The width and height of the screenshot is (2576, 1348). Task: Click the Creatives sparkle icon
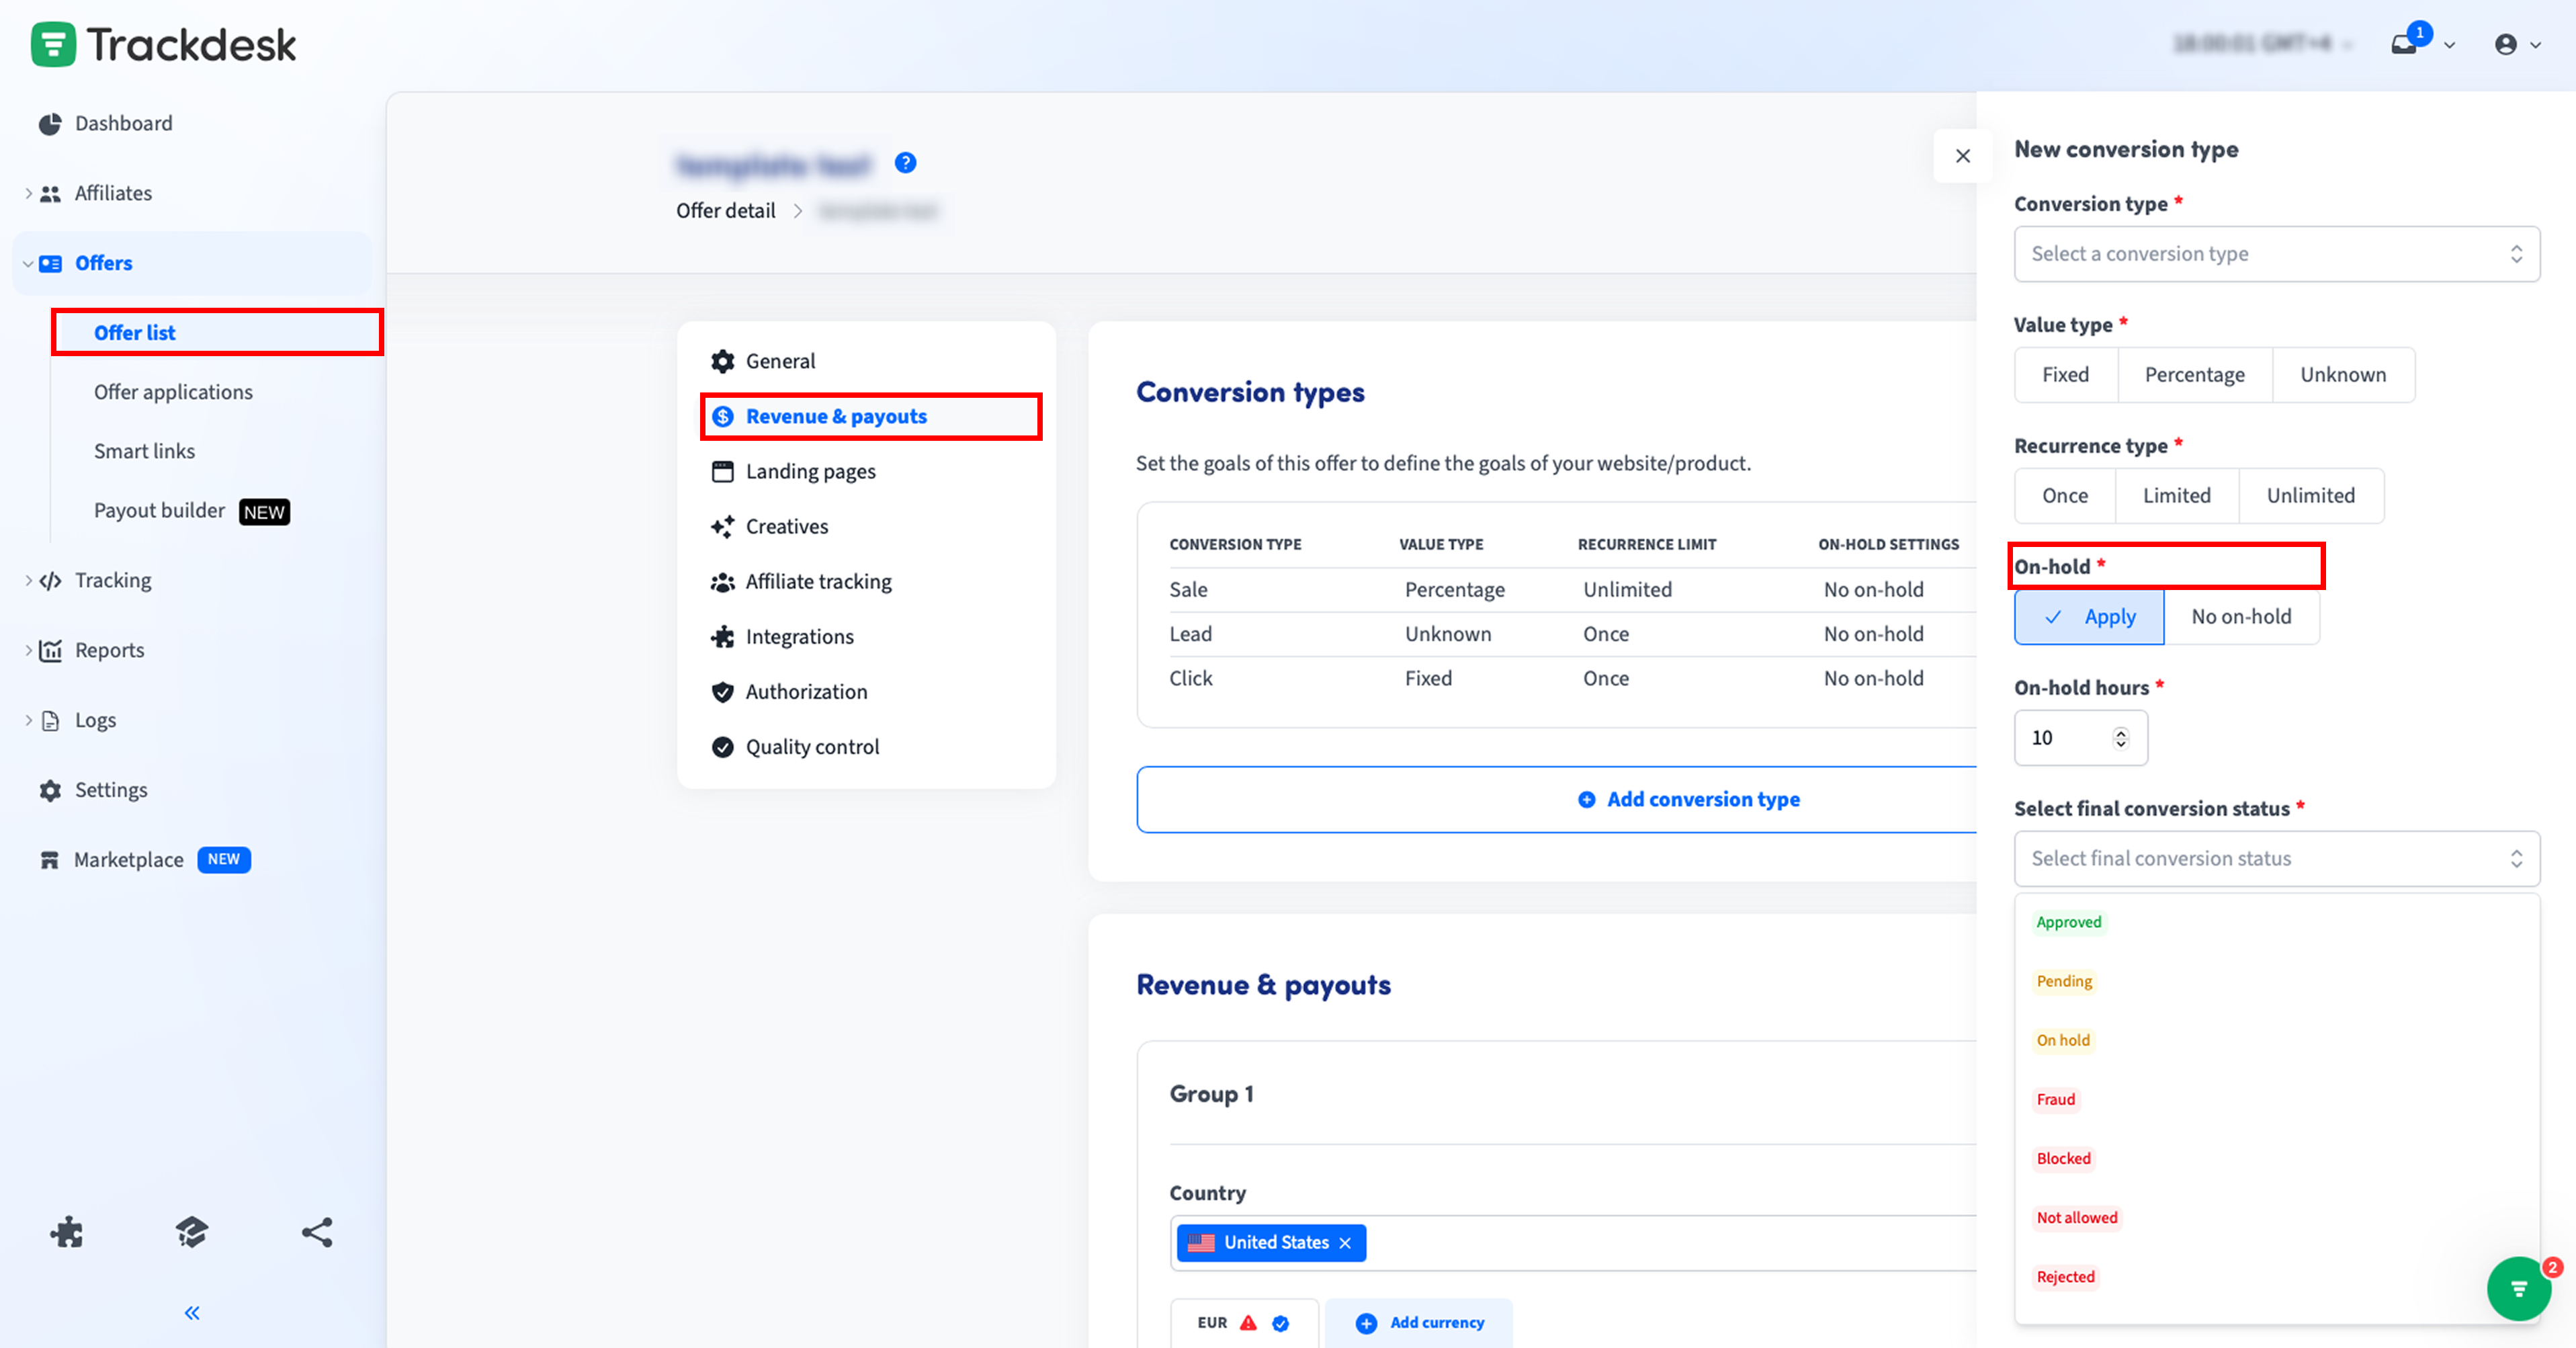point(722,526)
